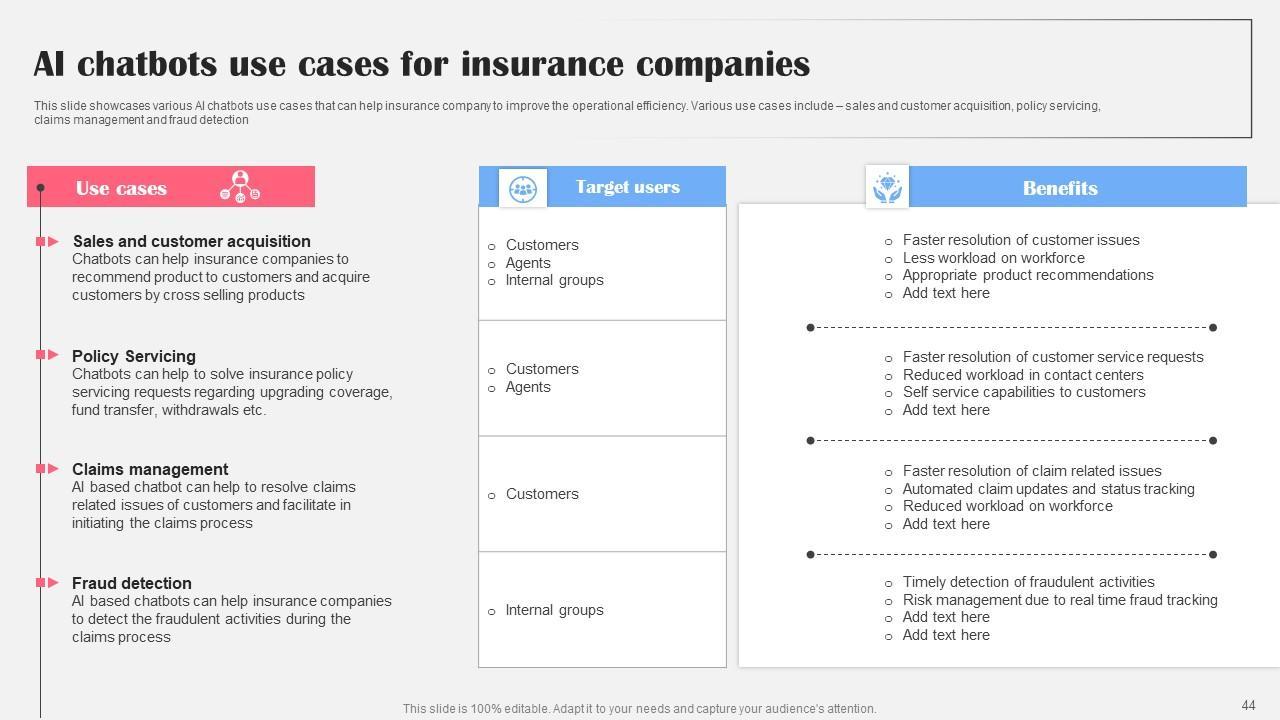Click 'Timely detection of fraudulent activities' bullet

1028,582
